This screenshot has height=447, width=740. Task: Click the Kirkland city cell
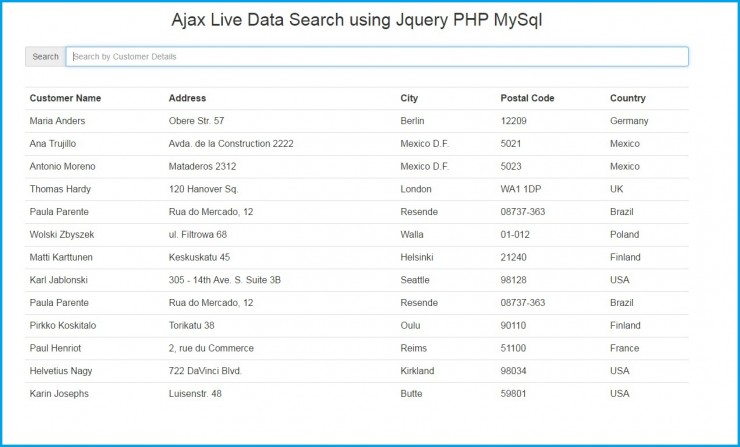[417, 371]
